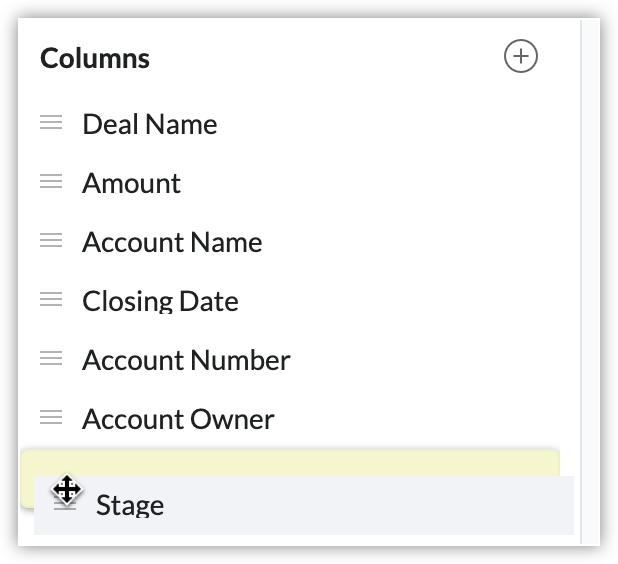Click the vertical panel divider on the right

point(581,280)
